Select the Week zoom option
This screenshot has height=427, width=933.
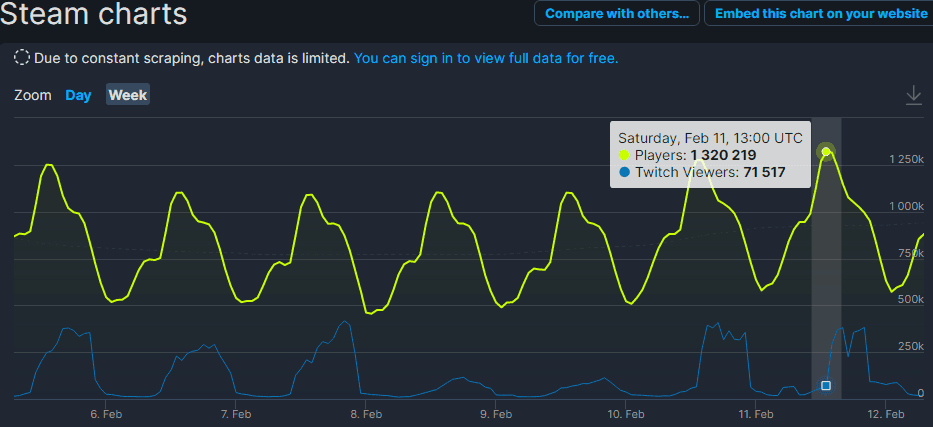(x=128, y=95)
